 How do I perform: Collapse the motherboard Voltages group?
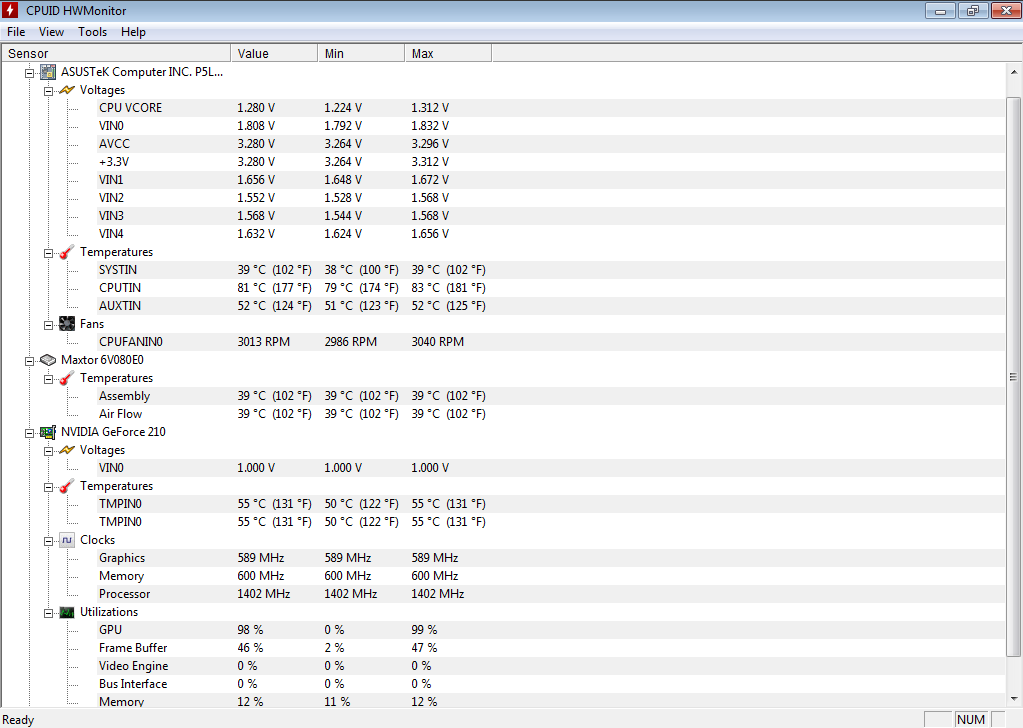point(48,91)
